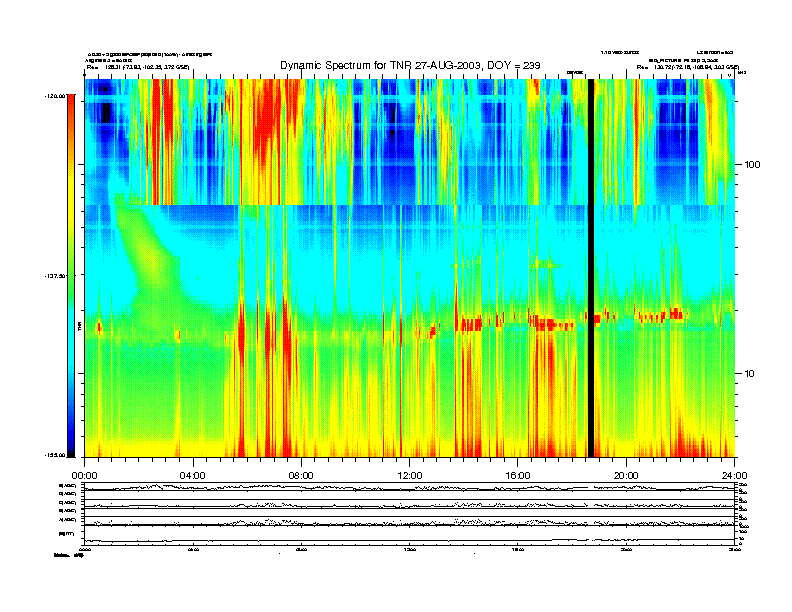Click the plot title "Dynamic Spectrum for TNR 27-AUG-2003"
Screen dimensions: 792x612
point(381,65)
